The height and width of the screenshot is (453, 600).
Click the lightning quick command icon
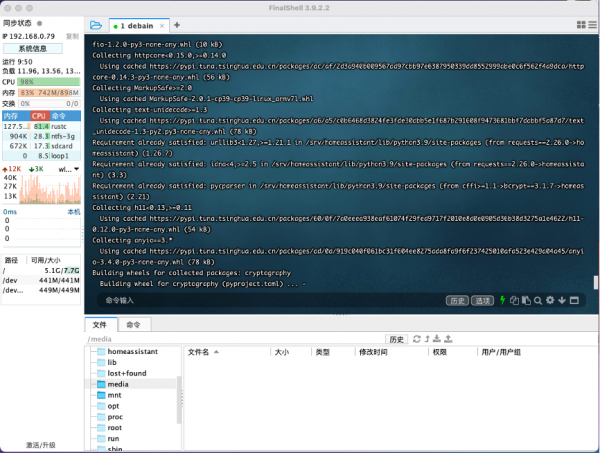(x=503, y=300)
